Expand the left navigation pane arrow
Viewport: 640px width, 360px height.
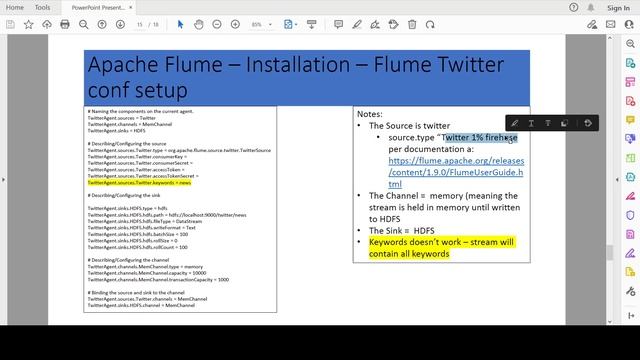(x=3, y=179)
